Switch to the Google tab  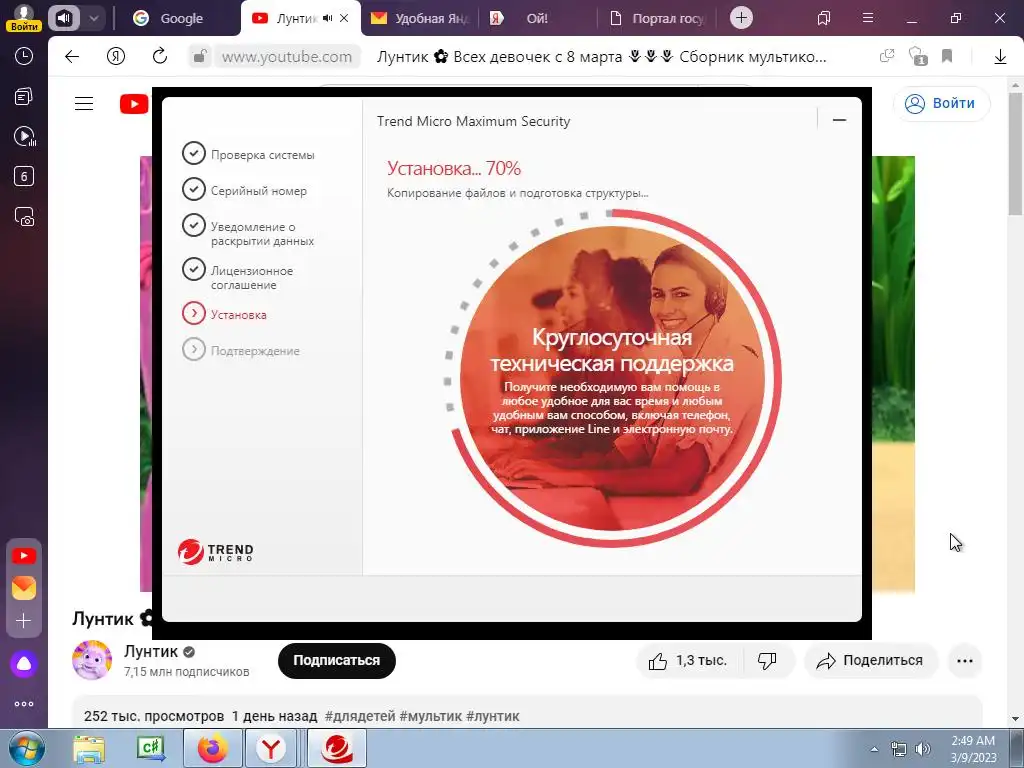(180, 18)
